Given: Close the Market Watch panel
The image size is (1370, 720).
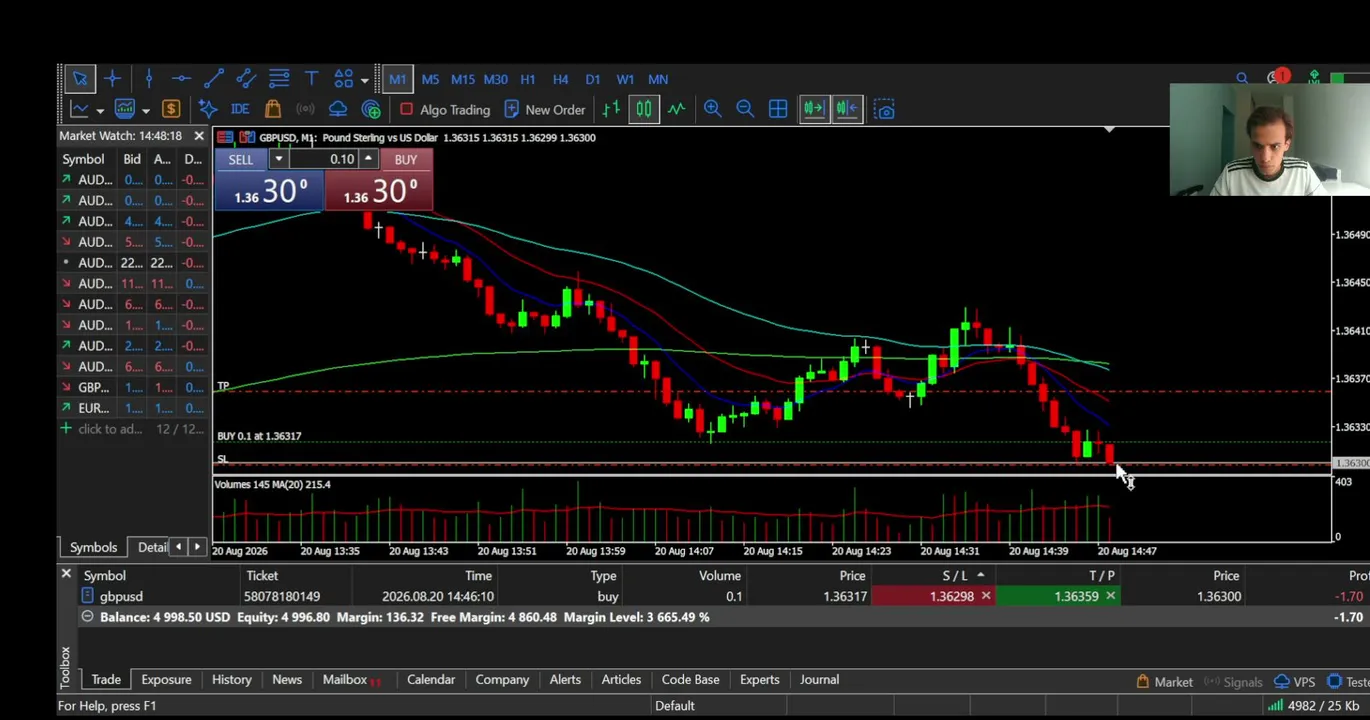Looking at the screenshot, I should [198, 136].
